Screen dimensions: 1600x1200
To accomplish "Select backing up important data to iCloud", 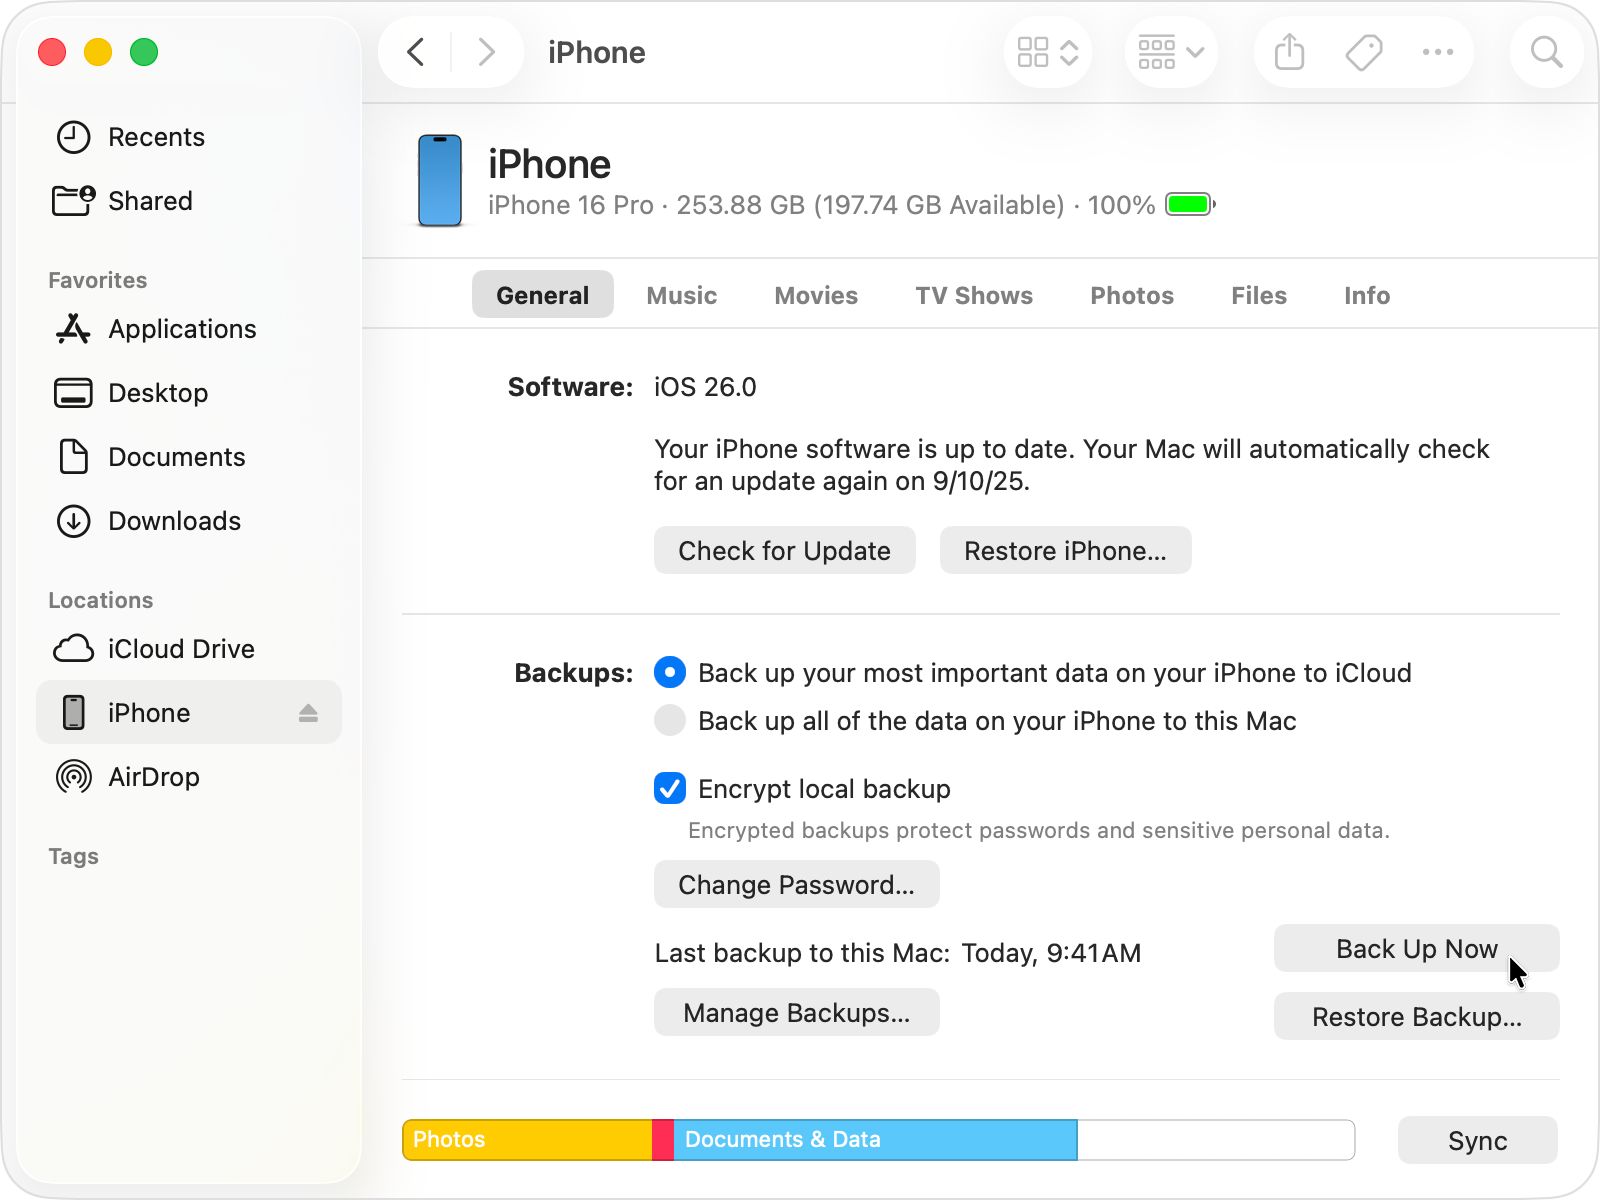I will click(x=669, y=672).
